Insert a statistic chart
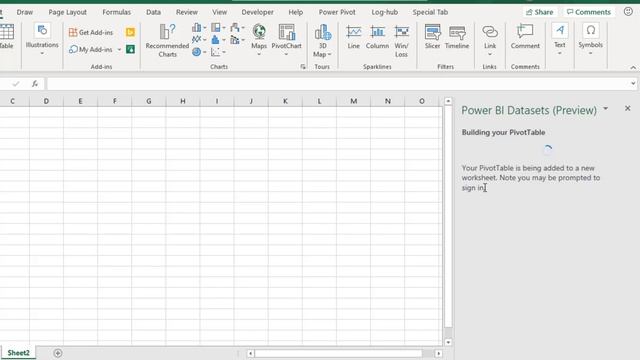 [218, 40]
